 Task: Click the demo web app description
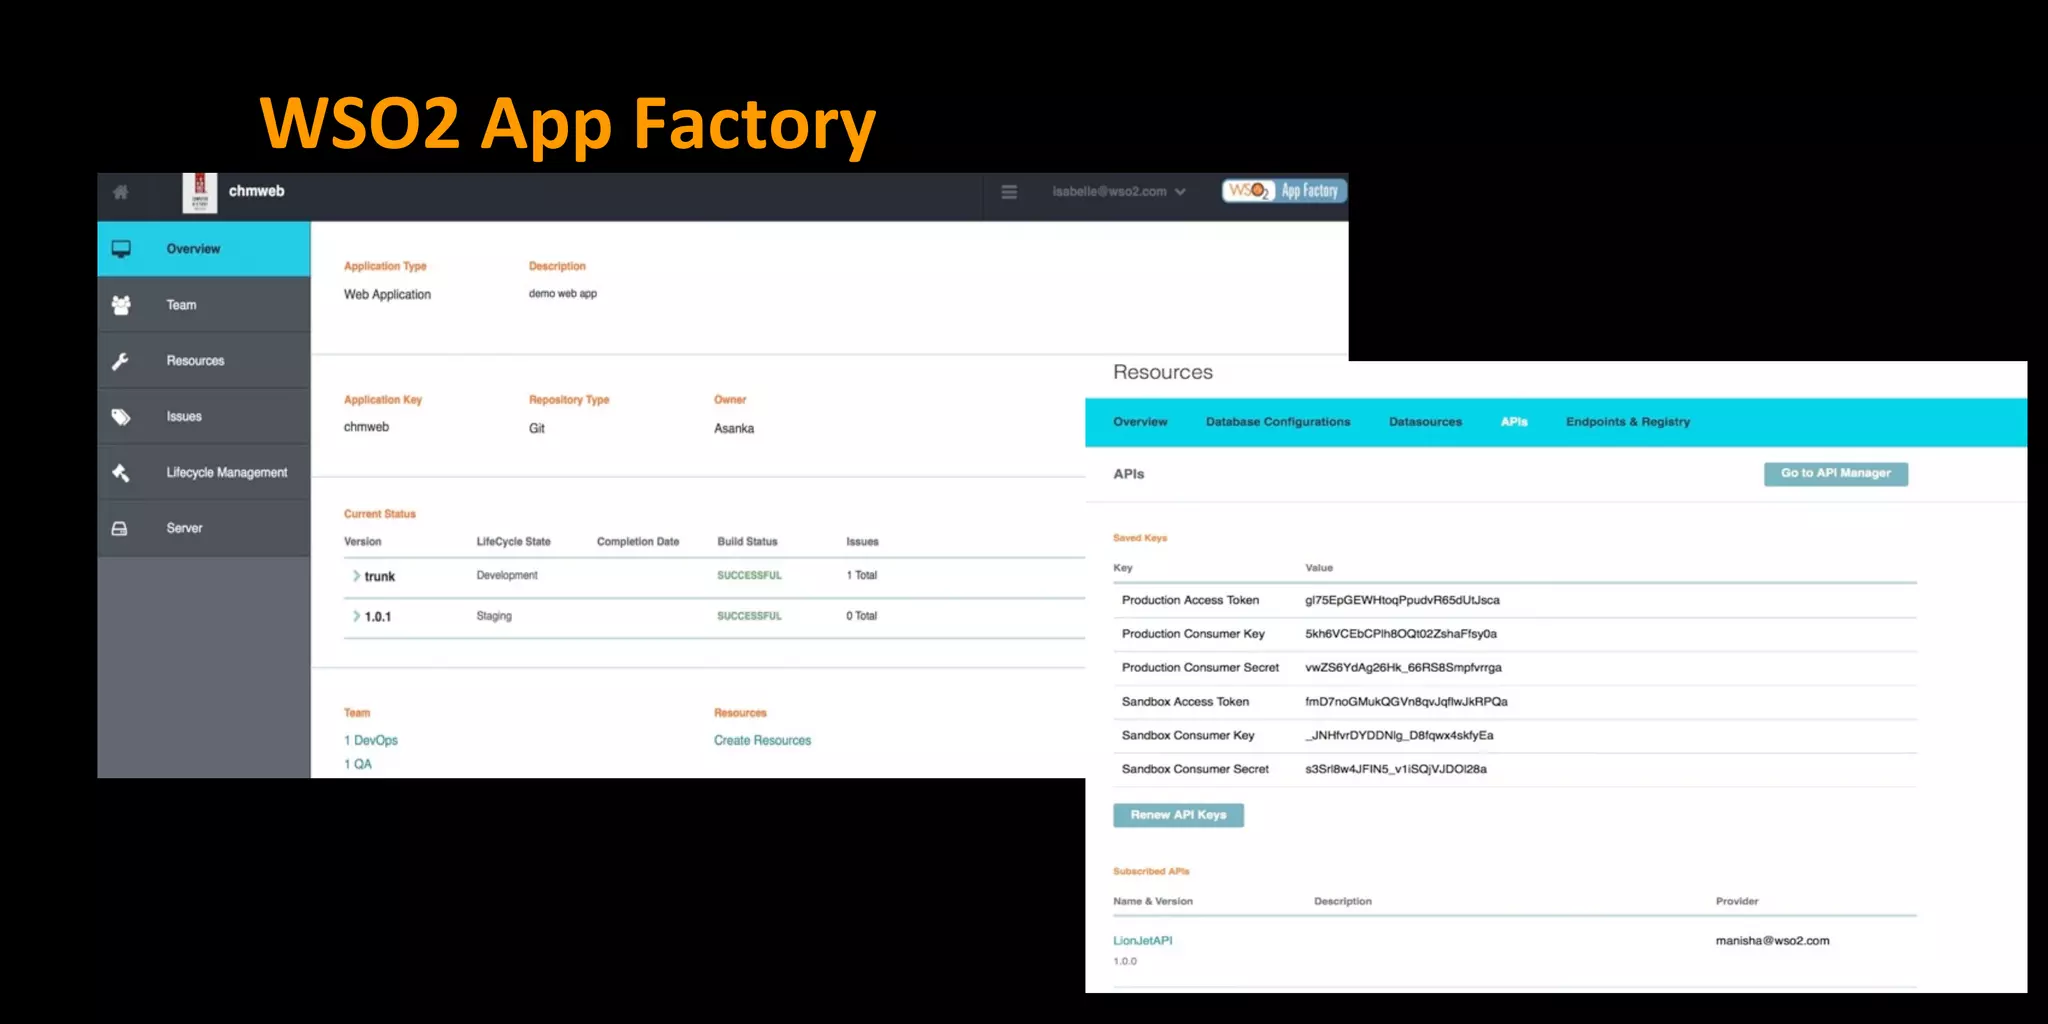pyautogui.click(x=563, y=294)
